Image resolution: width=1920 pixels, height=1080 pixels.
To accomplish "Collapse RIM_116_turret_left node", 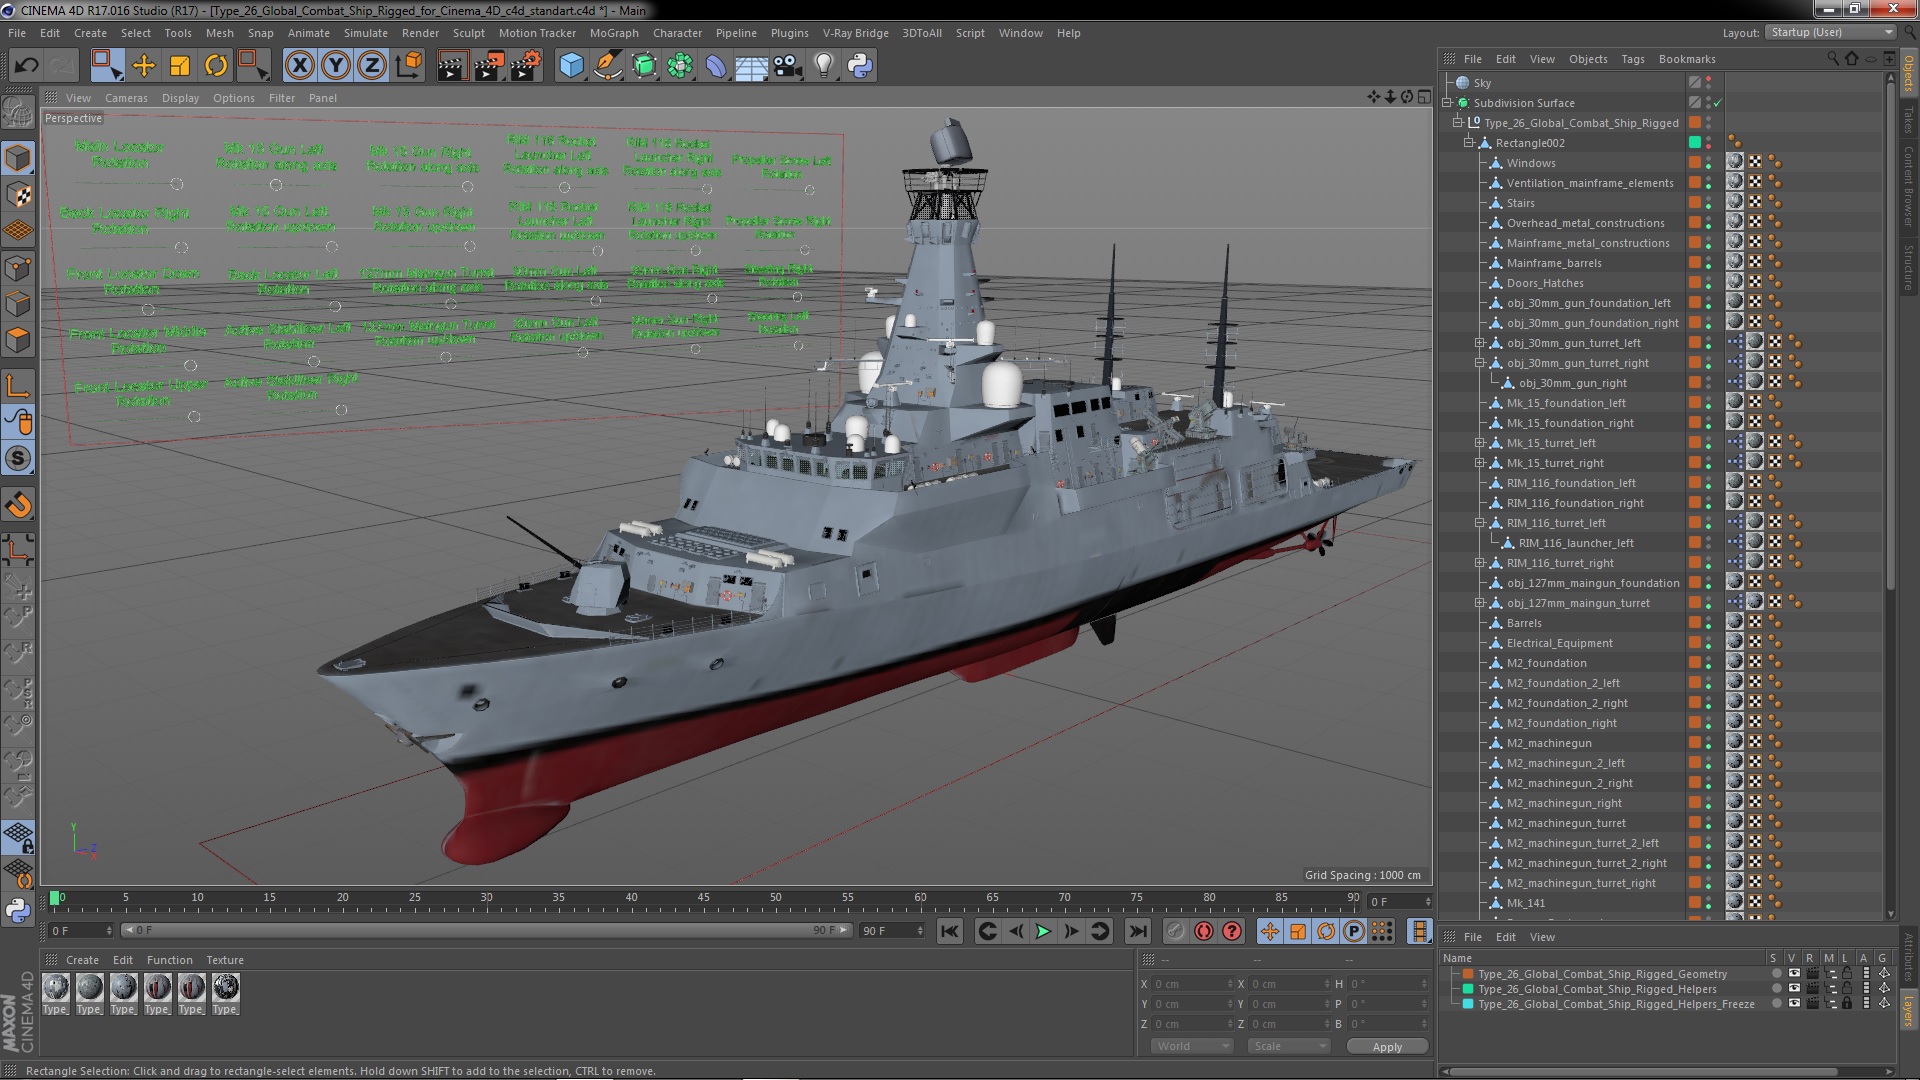I will [1480, 523].
